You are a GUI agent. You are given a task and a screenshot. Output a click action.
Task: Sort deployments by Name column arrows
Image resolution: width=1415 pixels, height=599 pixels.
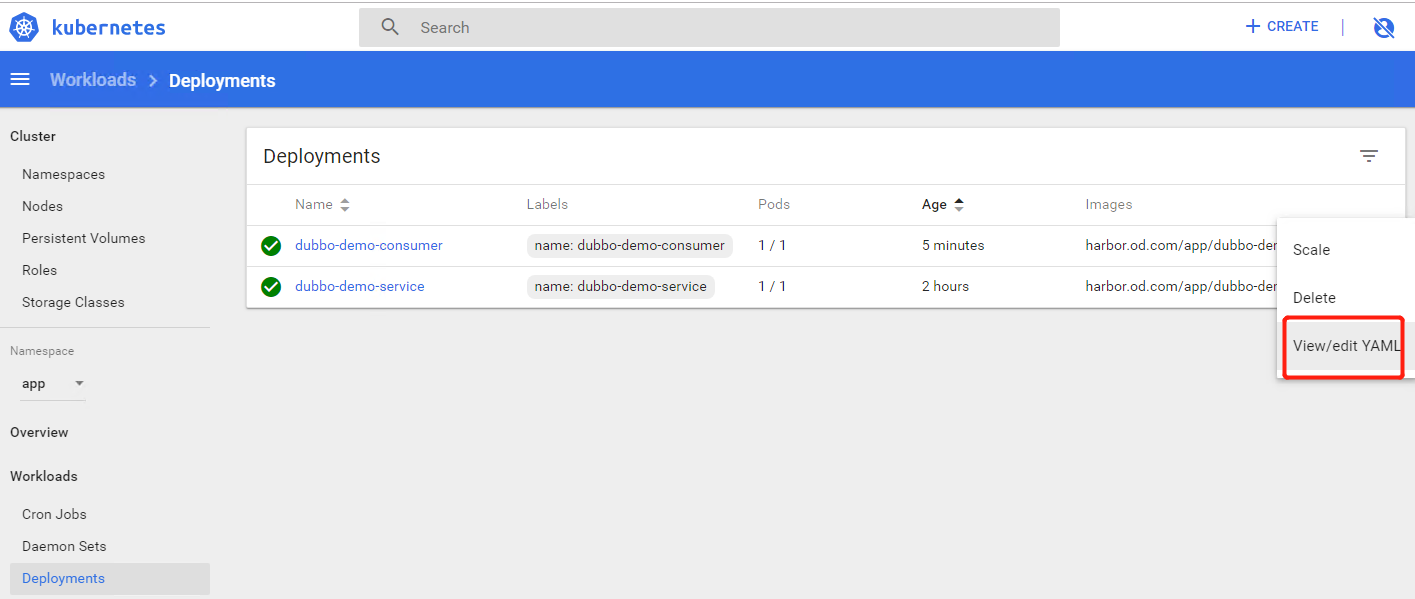345,205
